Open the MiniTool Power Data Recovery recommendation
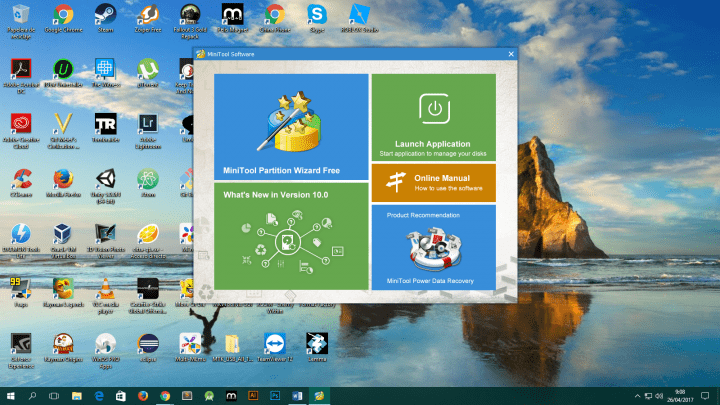The width and height of the screenshot is (720, 405). tap(433, 248)
